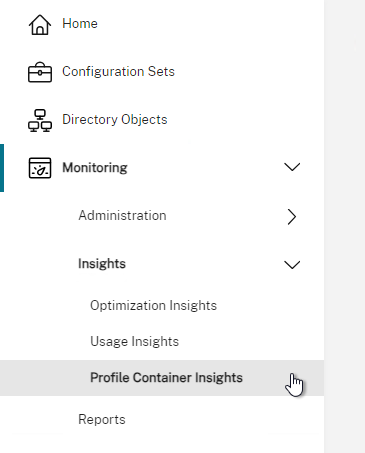Click the teal active indicator beside Monitoring

point(2,168)
